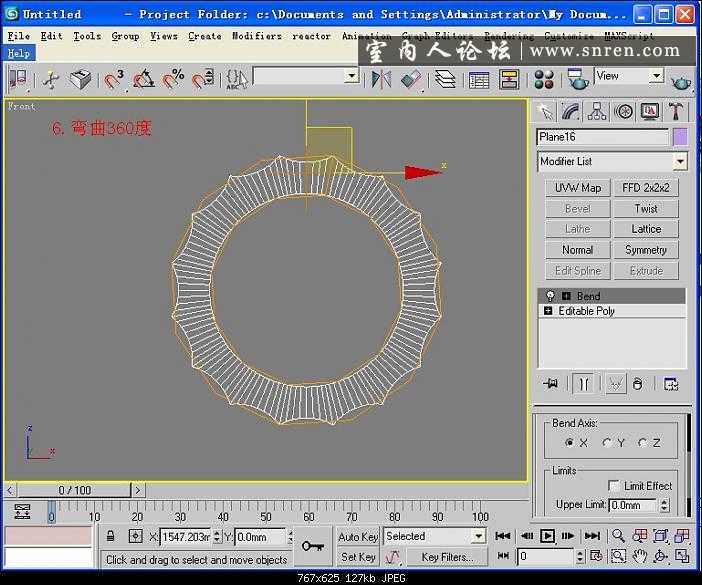Switch to the Hierarchy panel tab
Image resolution: width=702 pixels, height=585 pixels.
tap(597, 111)
